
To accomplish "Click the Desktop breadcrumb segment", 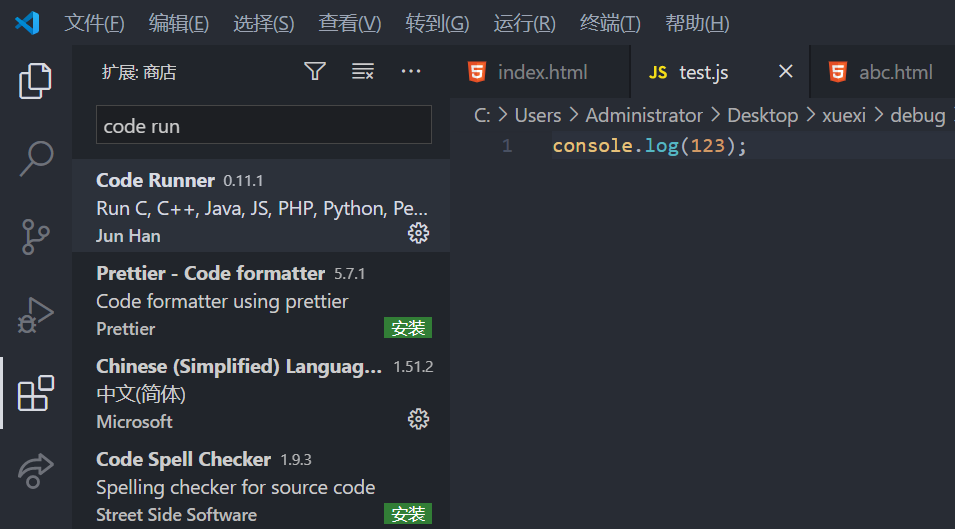I will [x=763, y=115].
